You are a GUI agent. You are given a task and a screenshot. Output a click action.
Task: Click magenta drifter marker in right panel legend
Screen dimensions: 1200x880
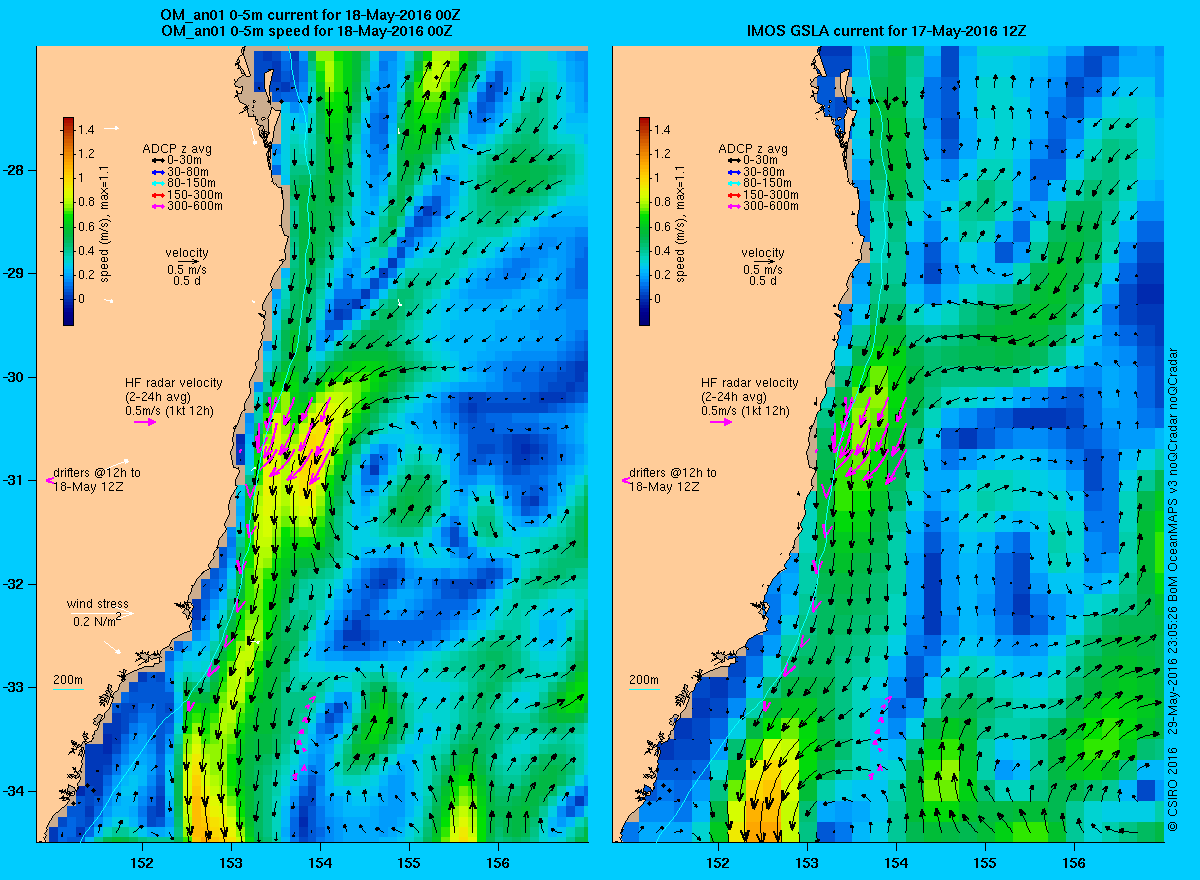626,481
